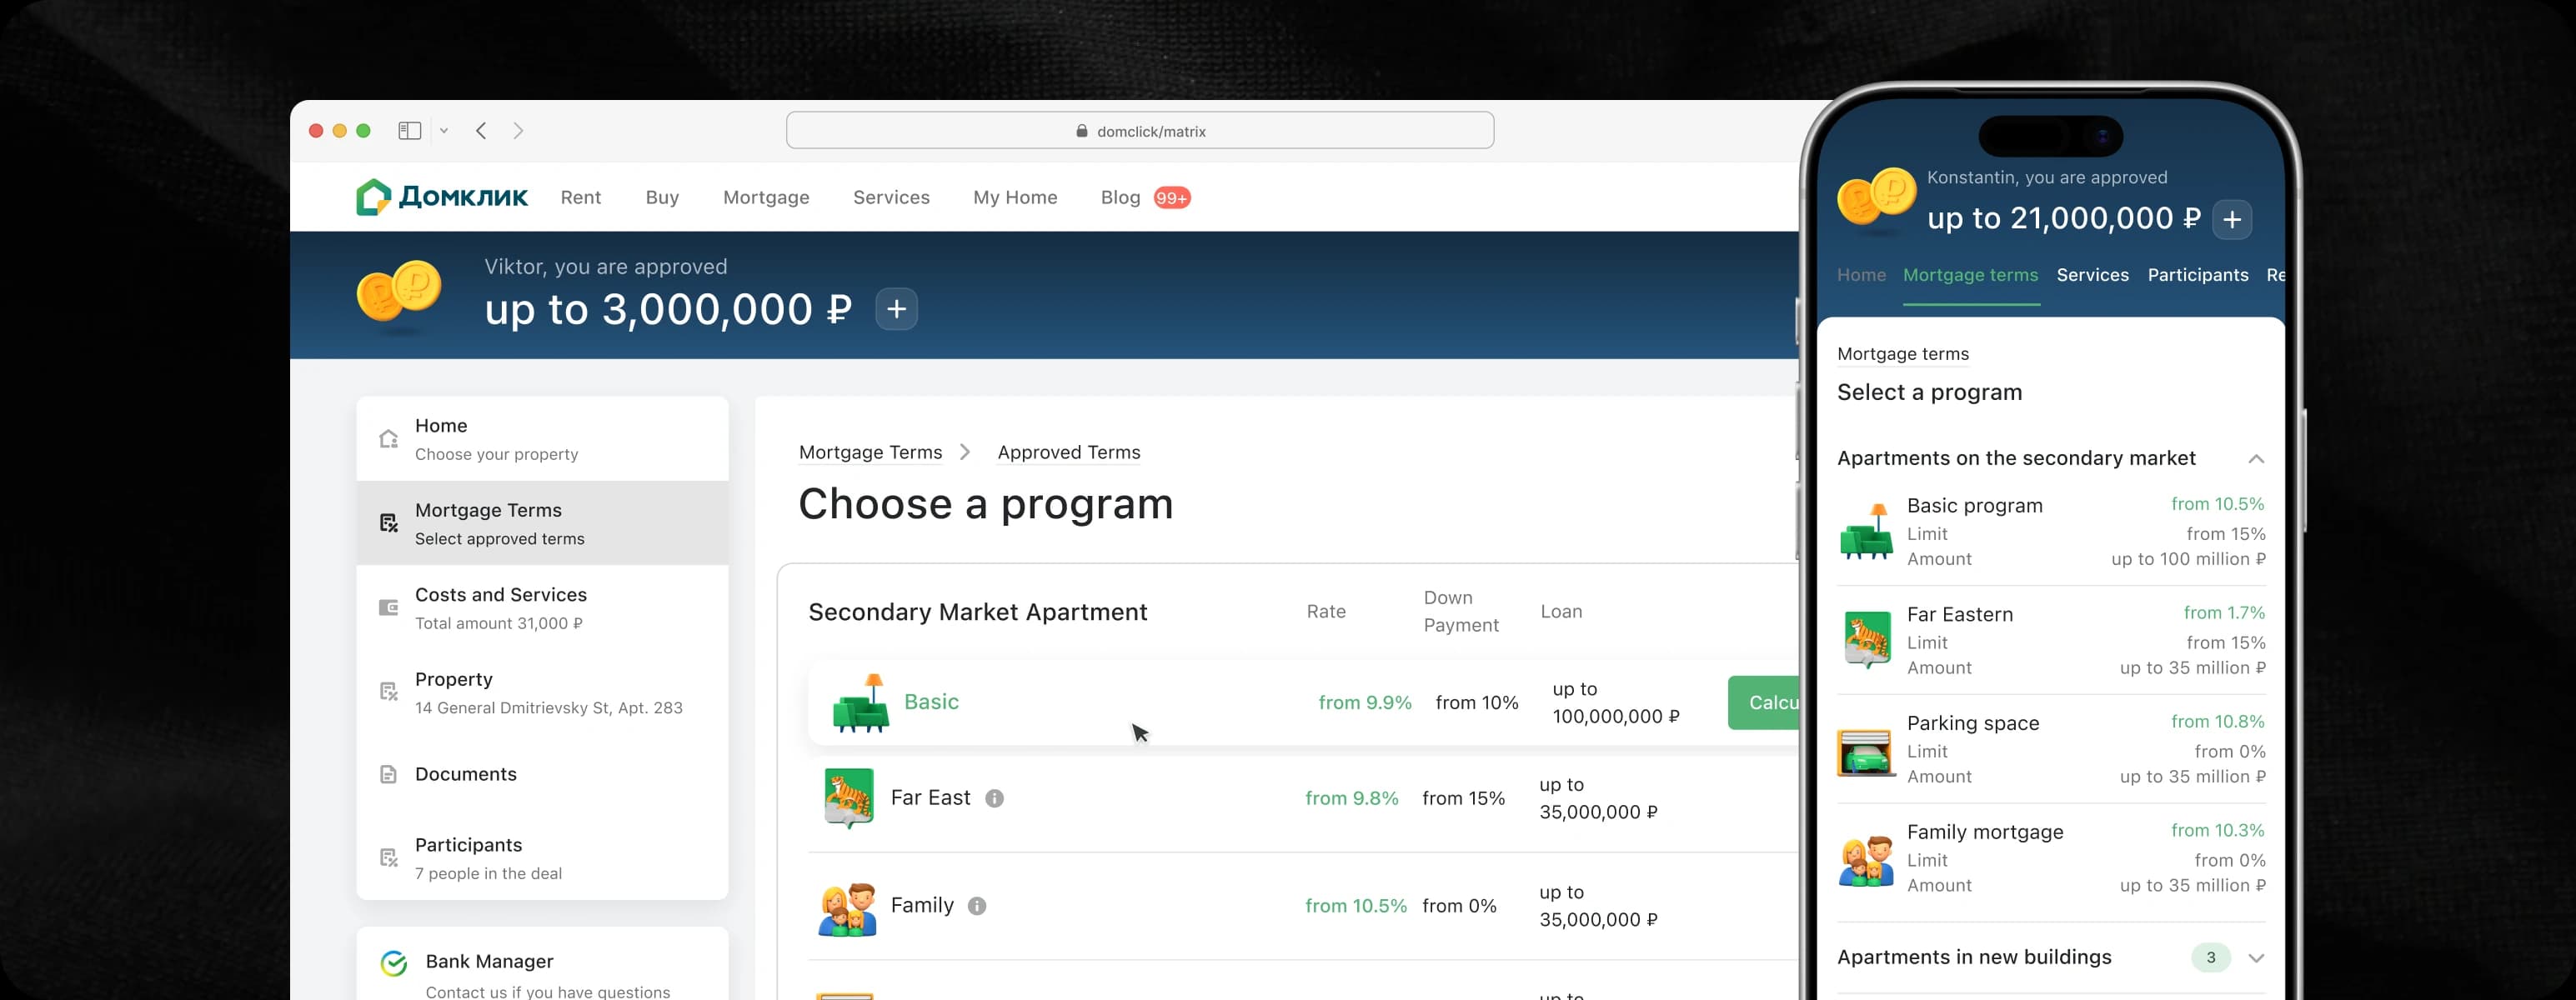Open Family program info icon
Viewport: 2576px width, 1000px height.
click(977, 906)
